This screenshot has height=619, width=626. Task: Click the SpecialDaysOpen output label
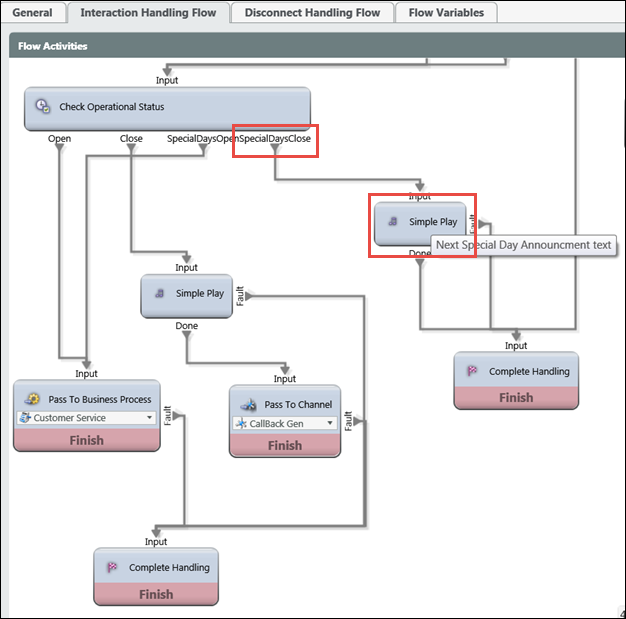202,139
